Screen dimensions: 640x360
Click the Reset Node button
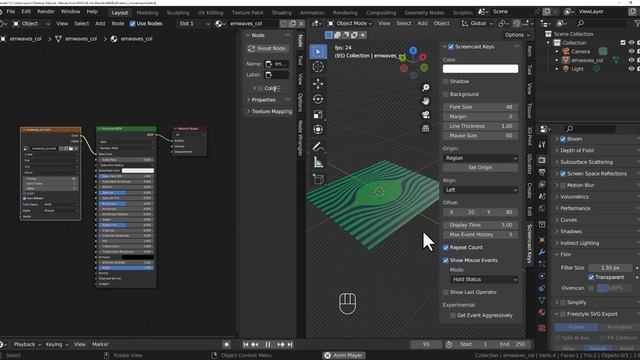pyautogui.click(x=268, y=49)
